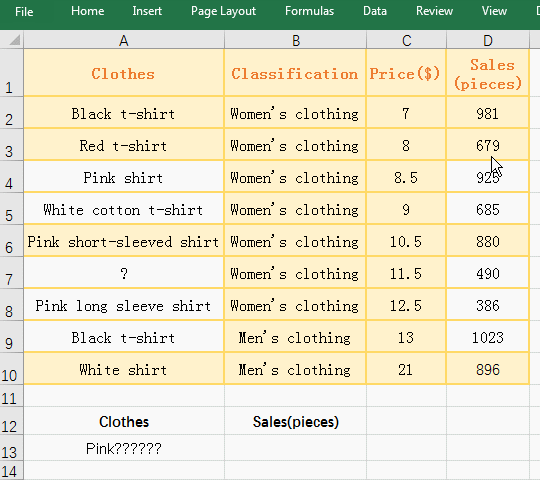Click the price cell '13'

(406, 337)
